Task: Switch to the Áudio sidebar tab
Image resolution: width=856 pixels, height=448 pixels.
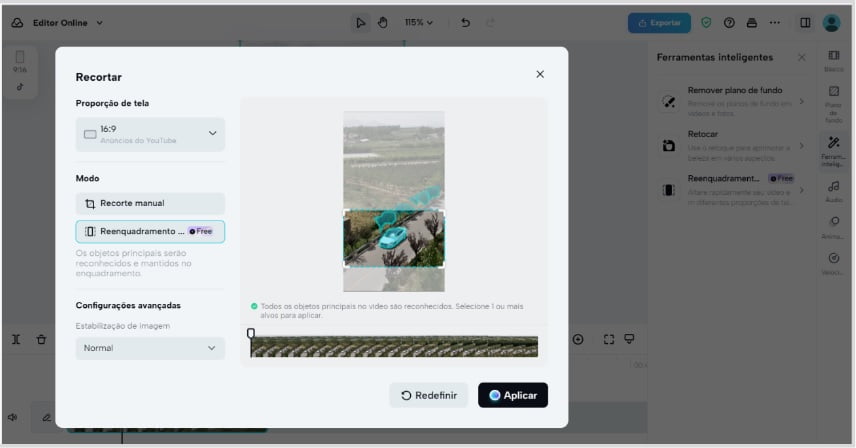Action: point(834,192)
